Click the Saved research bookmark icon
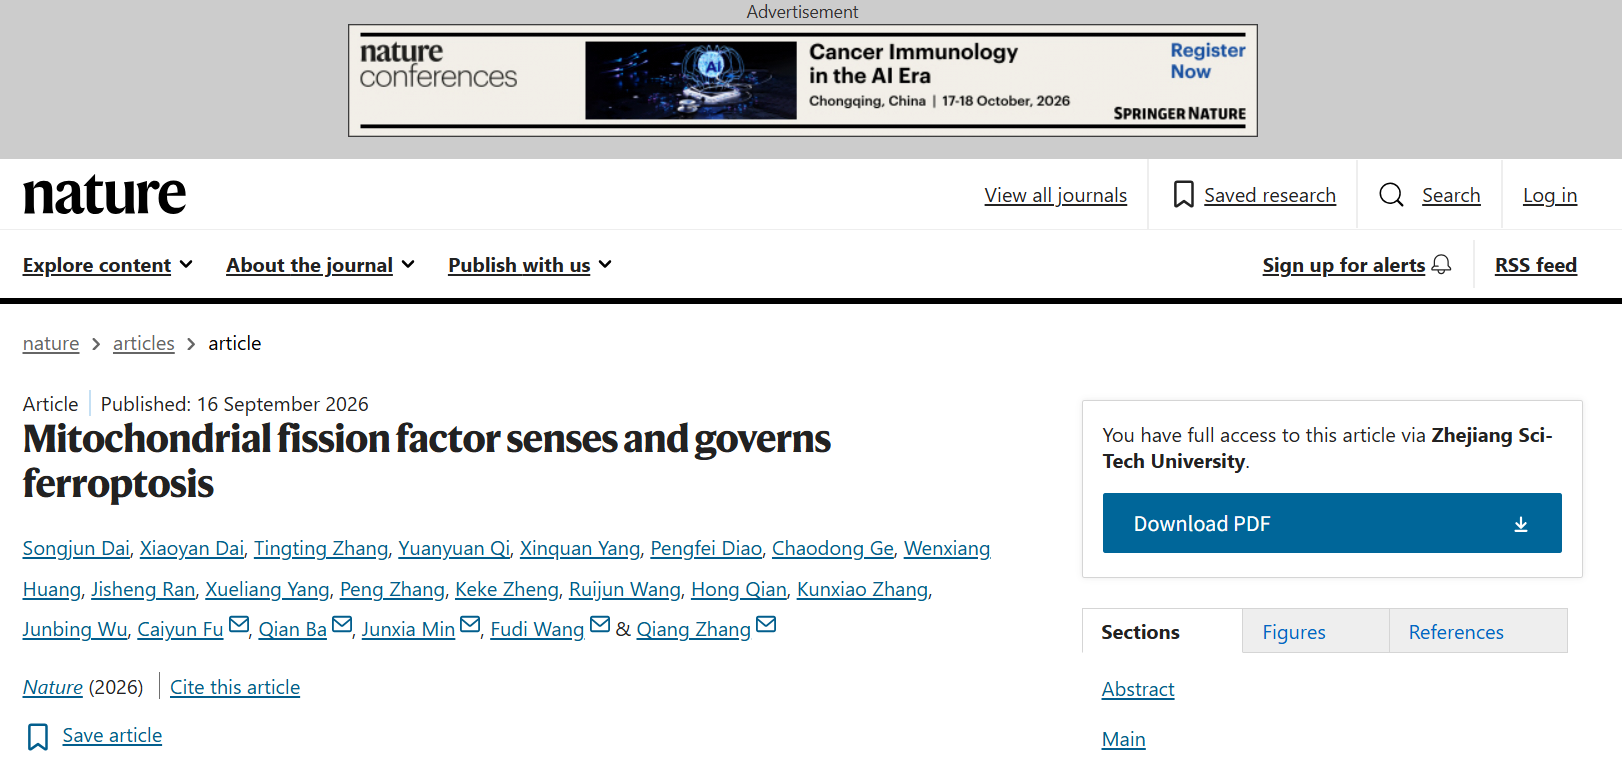Image resolution: width=1622 pixels, height=769 pixels. point(1183,195)
